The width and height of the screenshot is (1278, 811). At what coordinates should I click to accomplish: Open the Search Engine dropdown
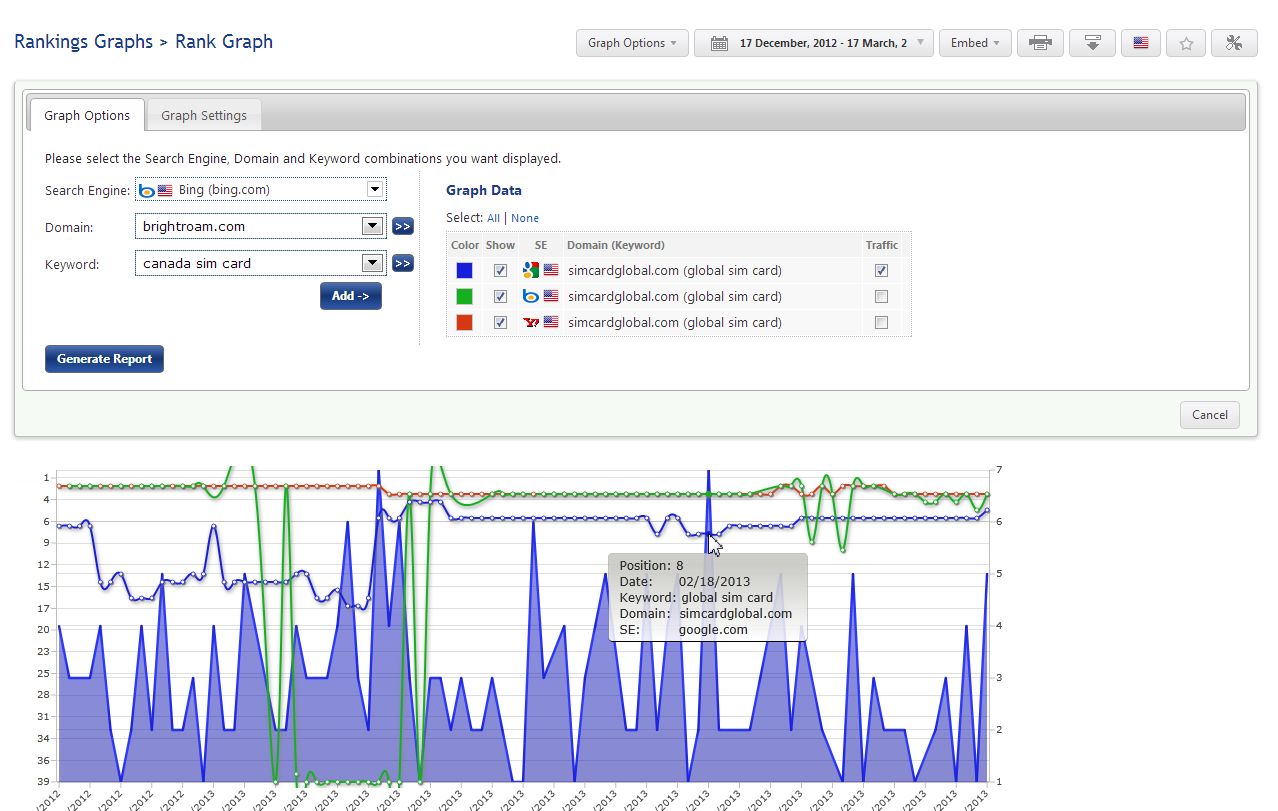[374, 189]
